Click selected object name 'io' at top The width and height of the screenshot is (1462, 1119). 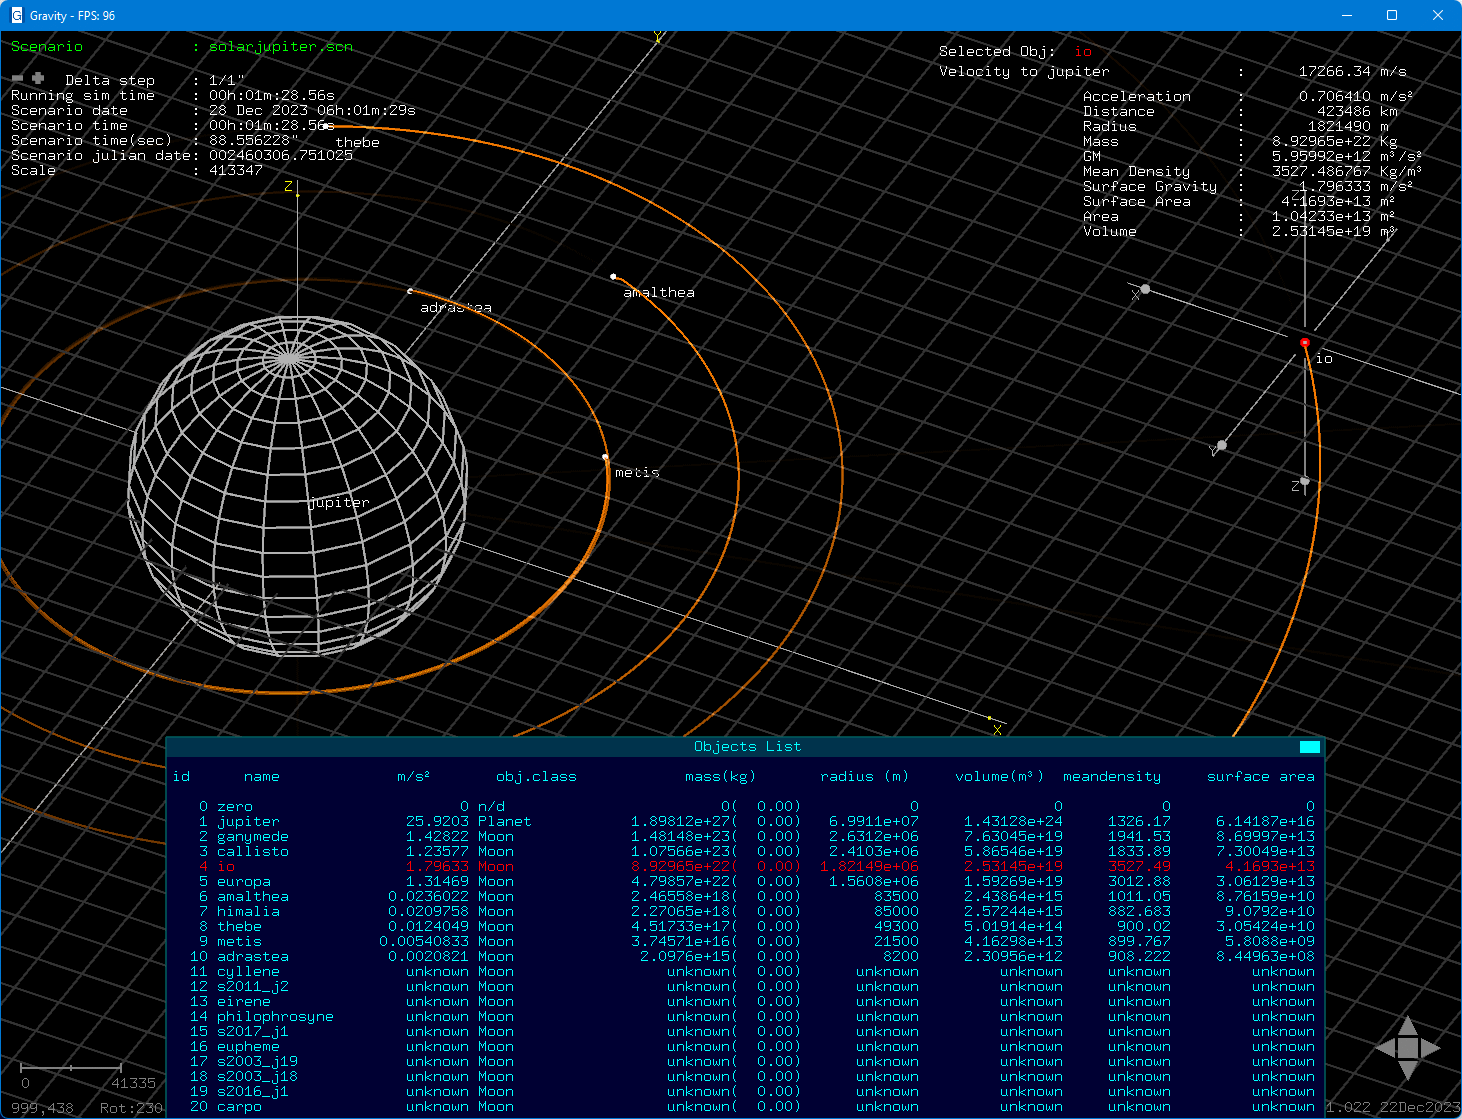pyautogui.click(x=1083, y=52)
